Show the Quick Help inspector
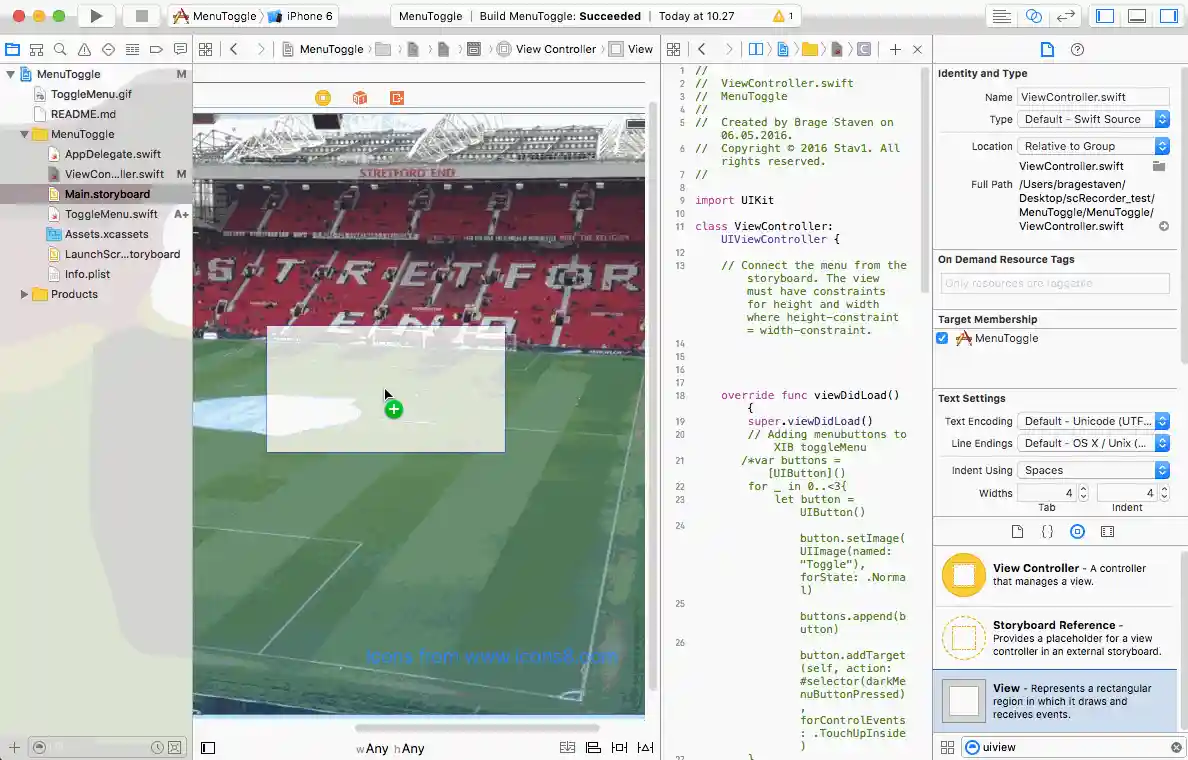 coord(1077,49)
